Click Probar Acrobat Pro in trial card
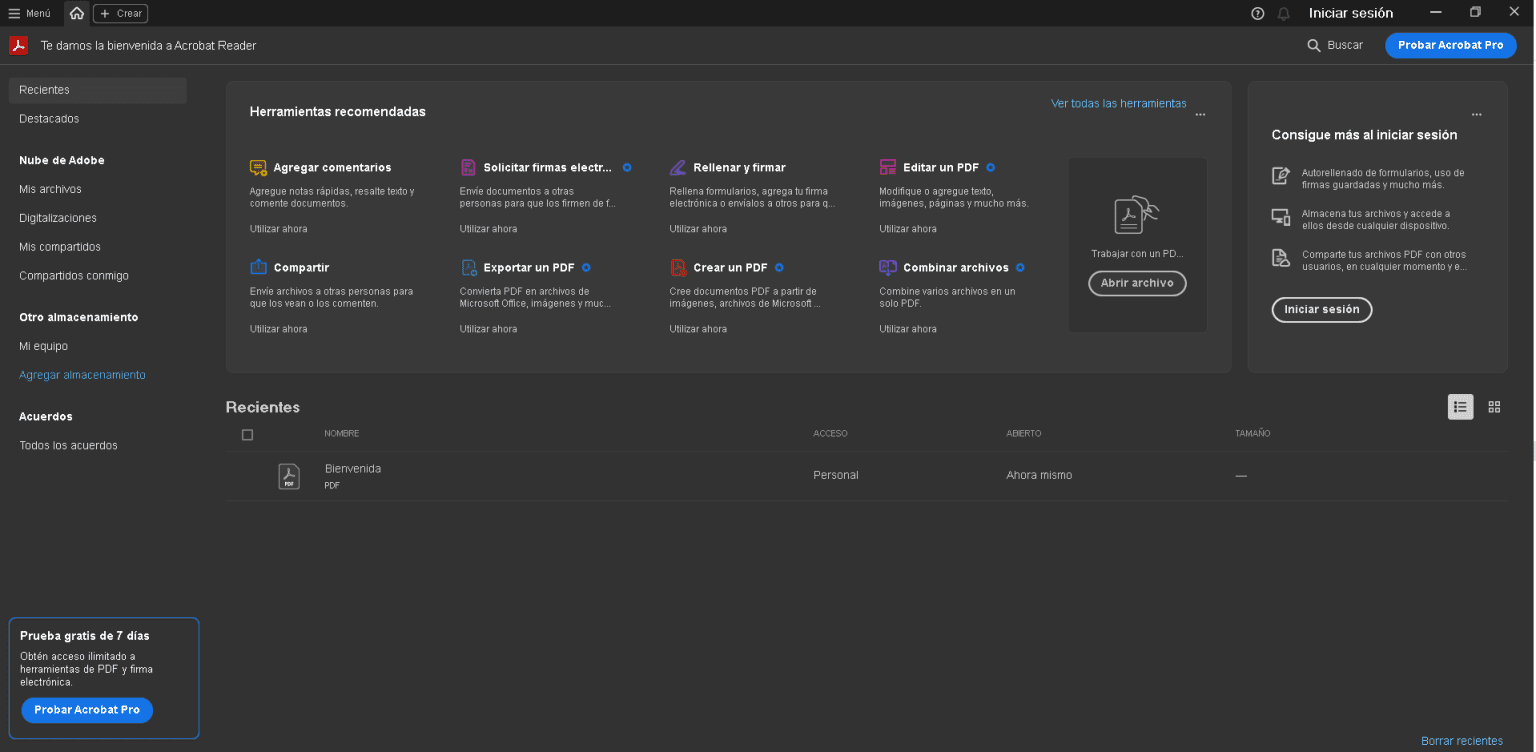Viewport: 1536px width, 752px height. click(x=87, y=710)
